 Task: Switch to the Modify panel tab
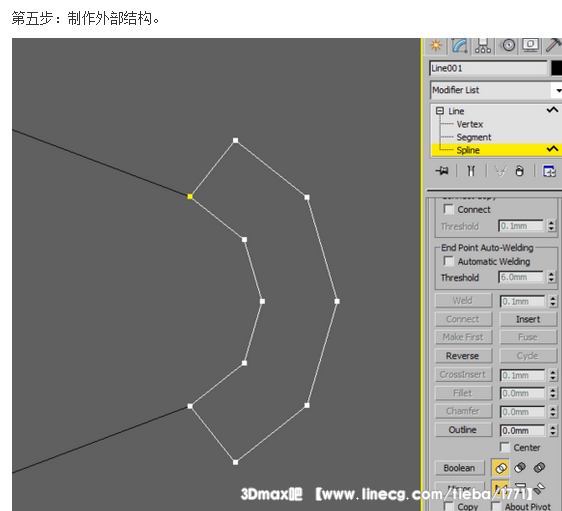point(459,46)
